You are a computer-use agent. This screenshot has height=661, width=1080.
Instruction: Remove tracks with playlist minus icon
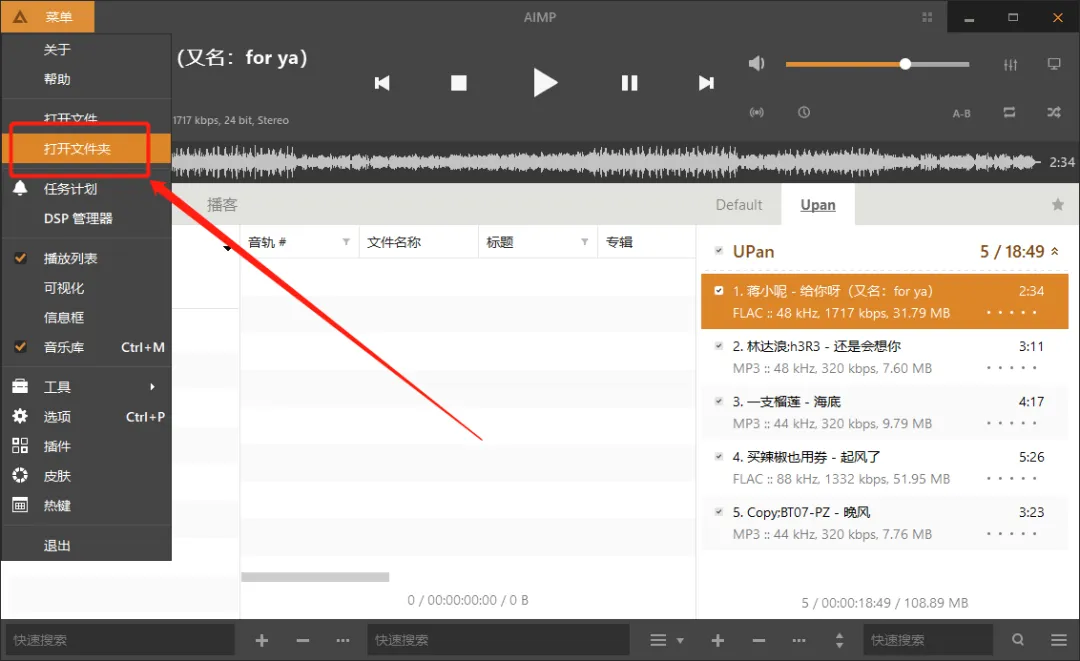[759, 640]
